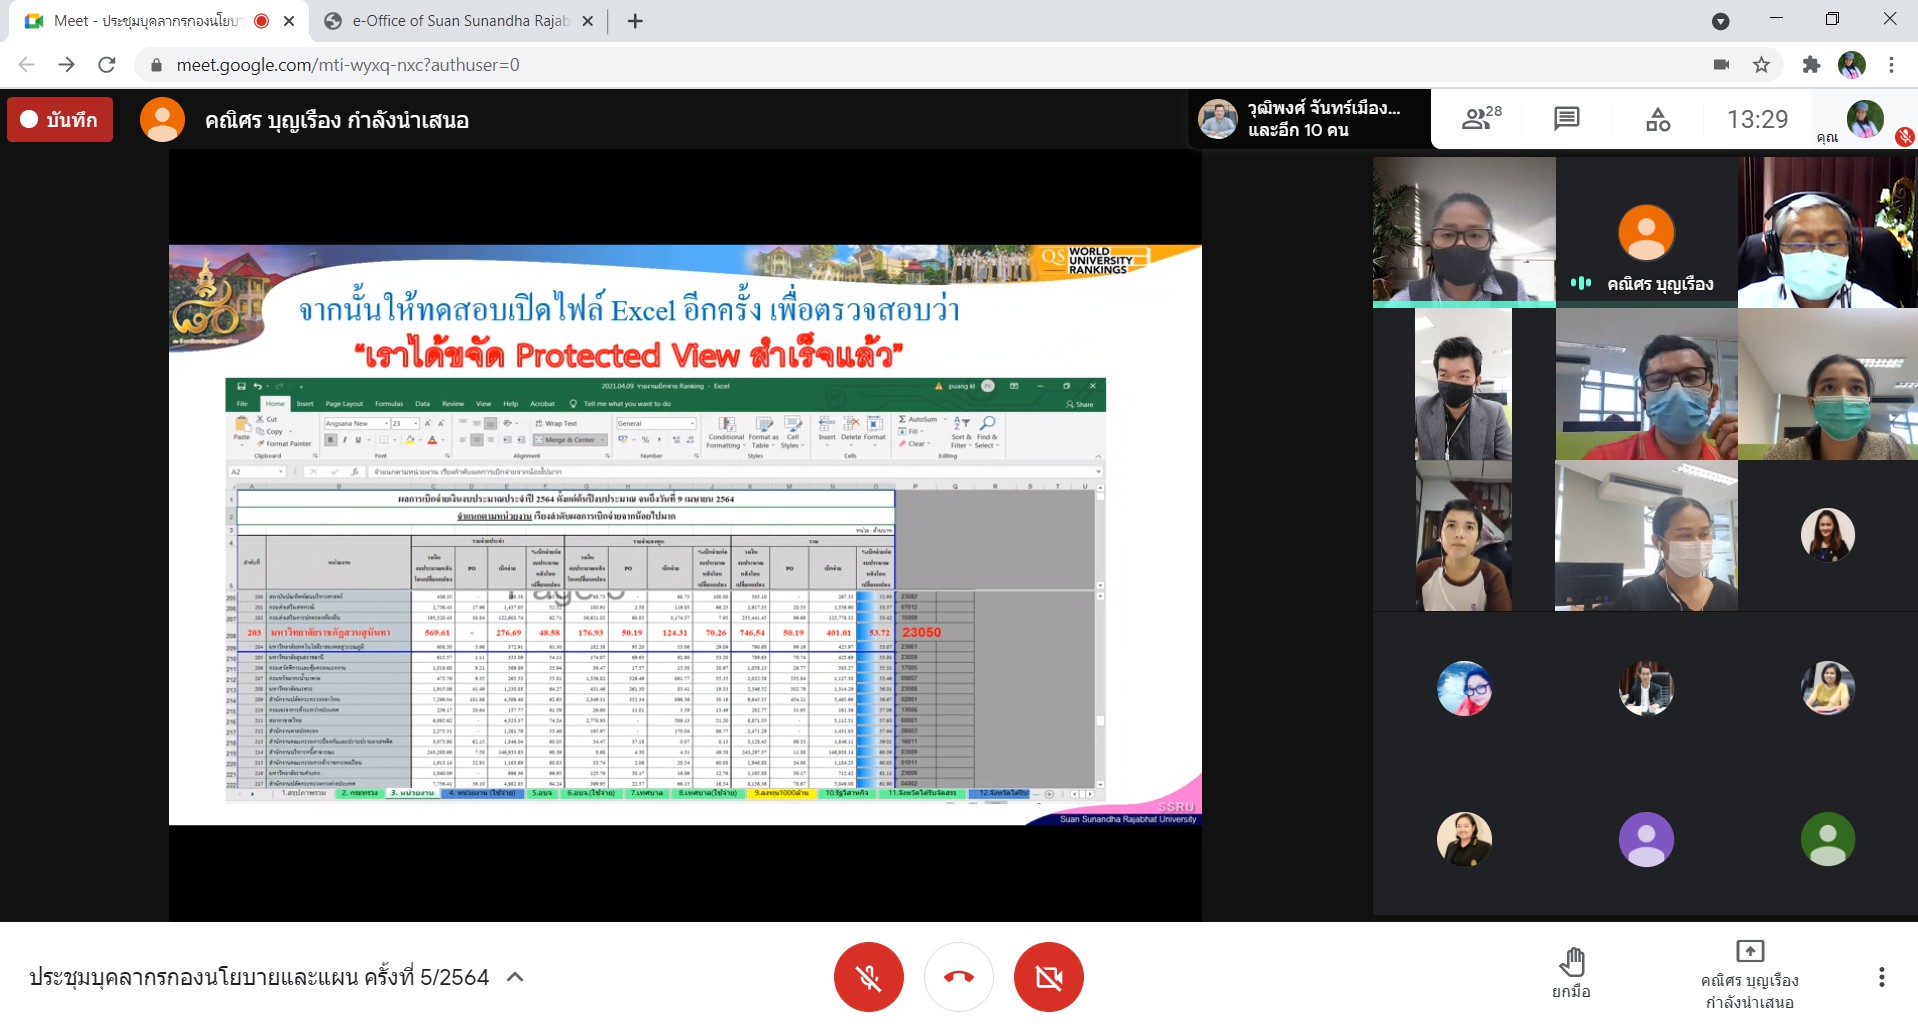Open the activities shapes icon
Image resolution: width=1918 pixels, height=1027 pixels.
click(1657, 119)
